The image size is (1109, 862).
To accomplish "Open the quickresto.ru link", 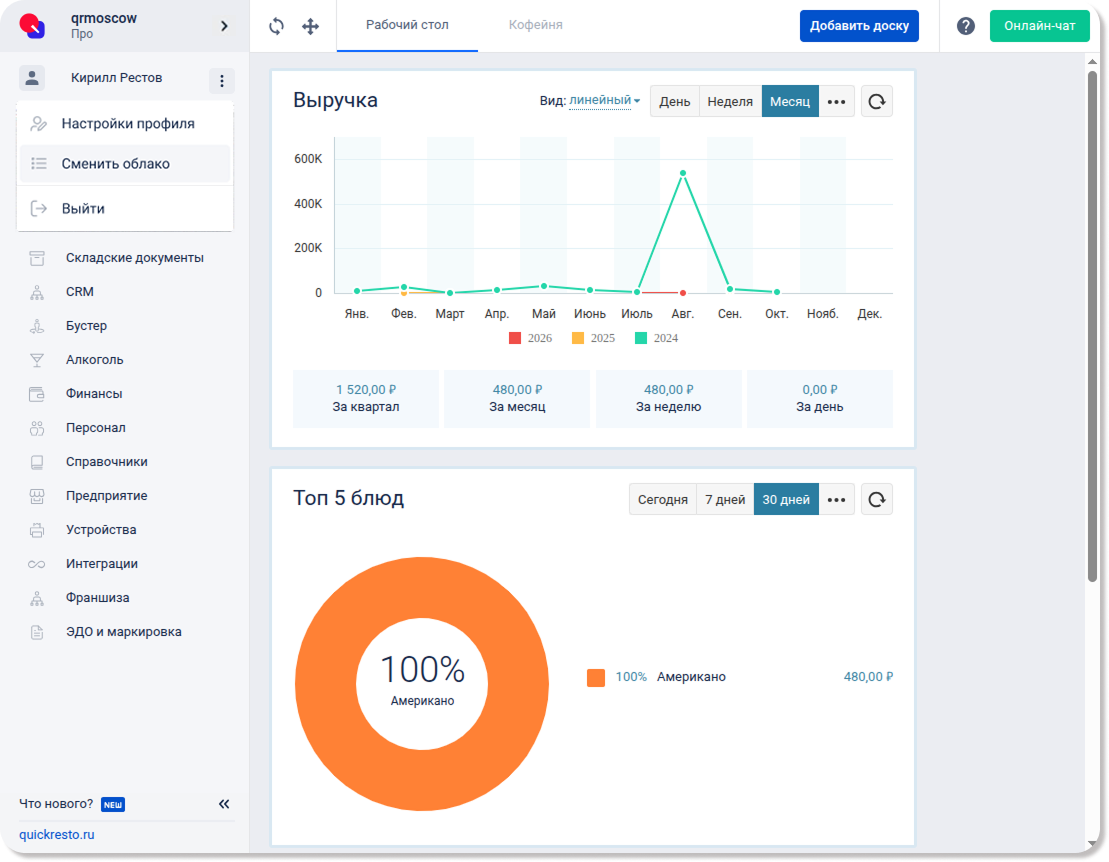I will (x=57, y=834).
